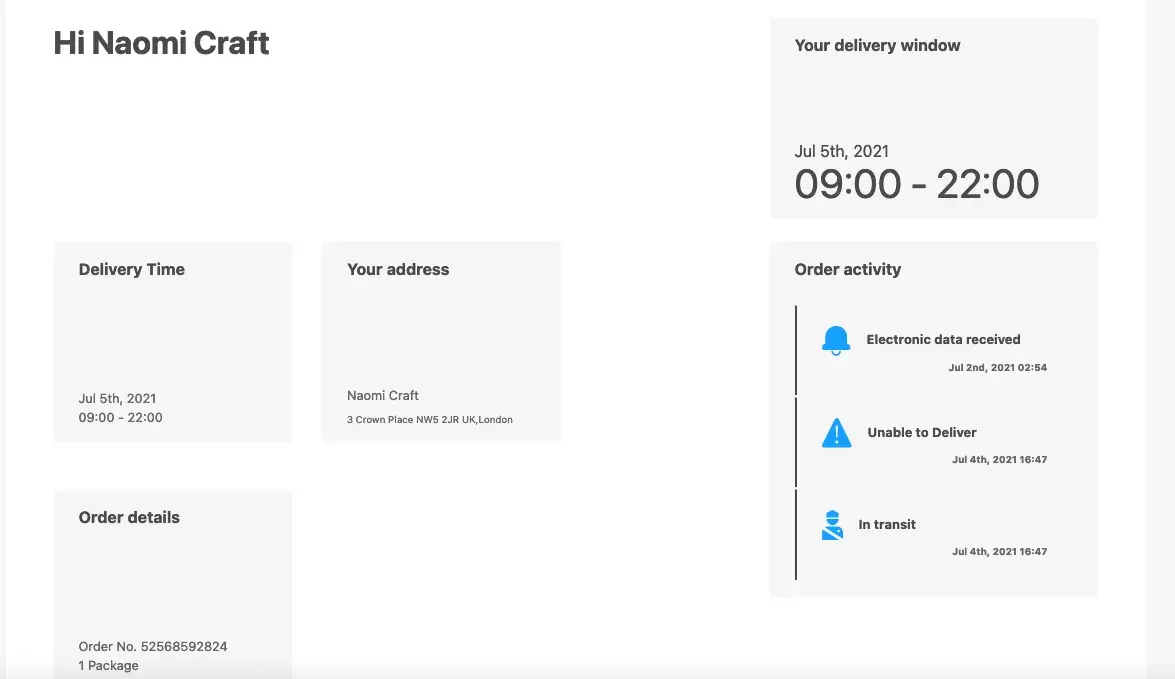1175x679 pixels.
Task: Click the Your address card title
Action: [x=398, y=269]
